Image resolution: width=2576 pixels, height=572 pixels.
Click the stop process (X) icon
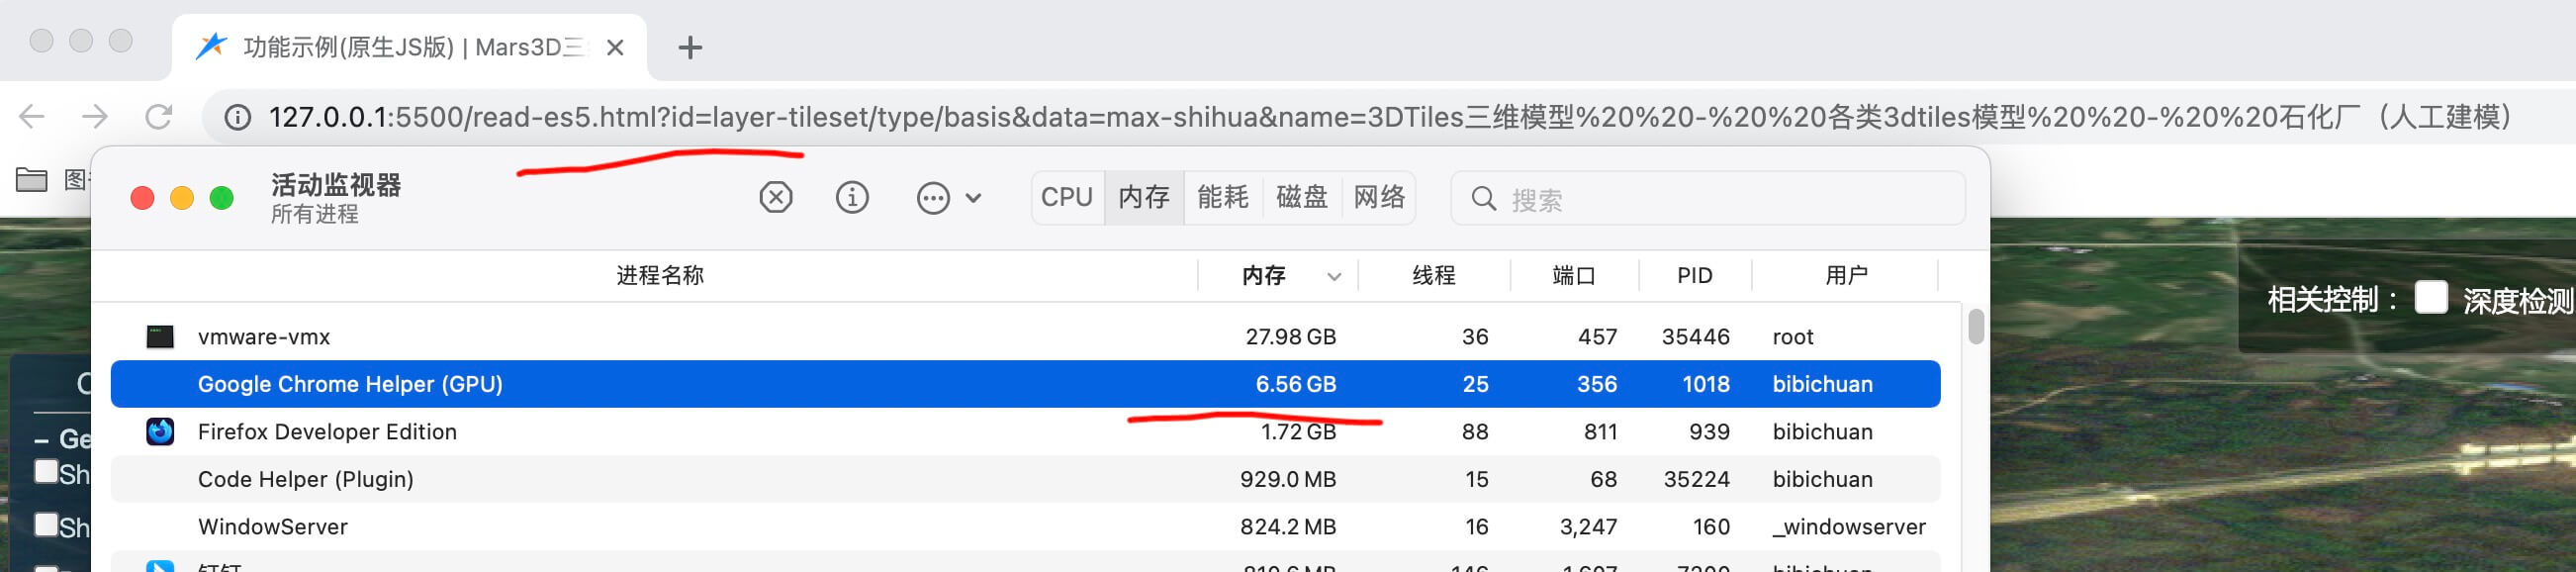point(775,198)
